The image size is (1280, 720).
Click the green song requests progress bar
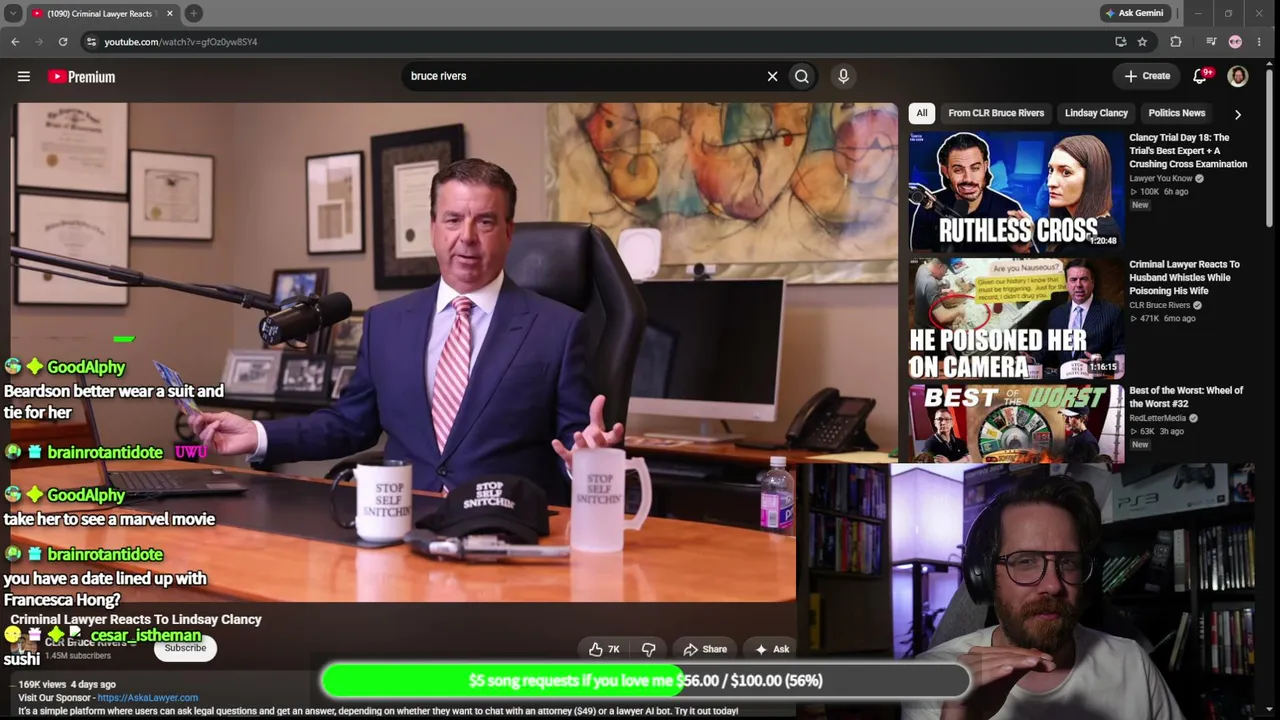645,680
